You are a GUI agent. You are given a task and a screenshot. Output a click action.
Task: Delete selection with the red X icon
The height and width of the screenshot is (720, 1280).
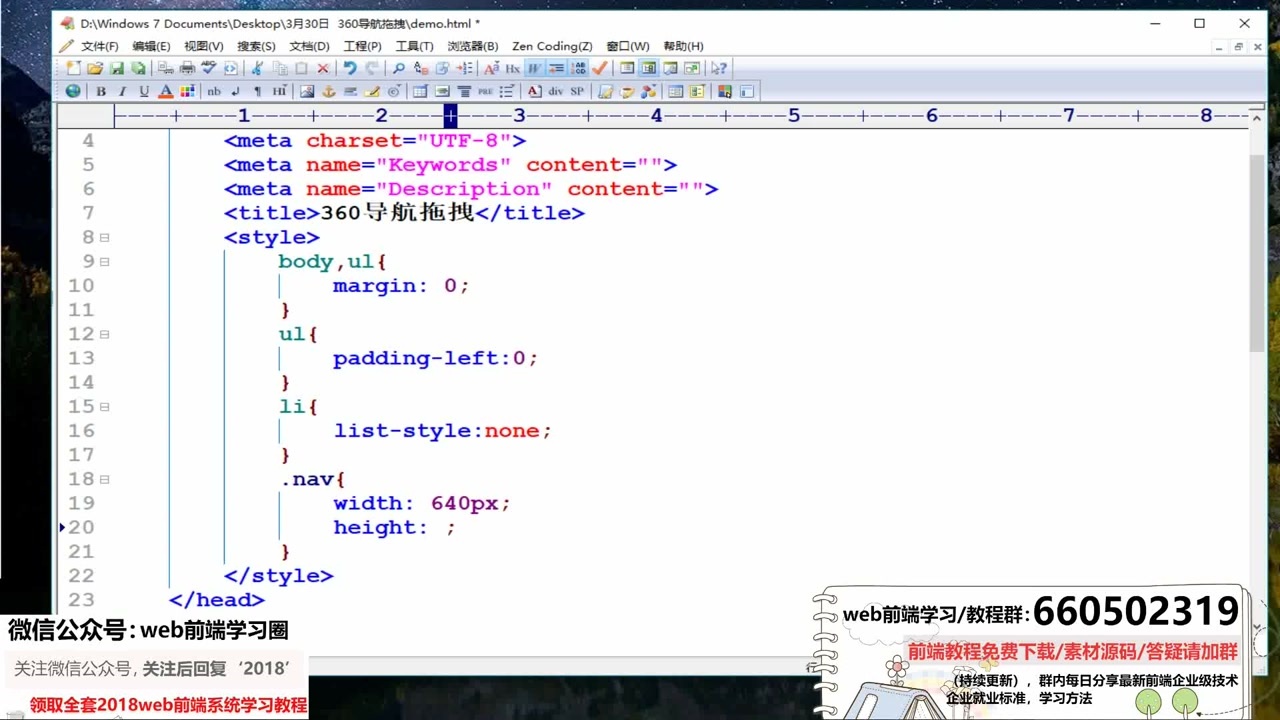323,68
